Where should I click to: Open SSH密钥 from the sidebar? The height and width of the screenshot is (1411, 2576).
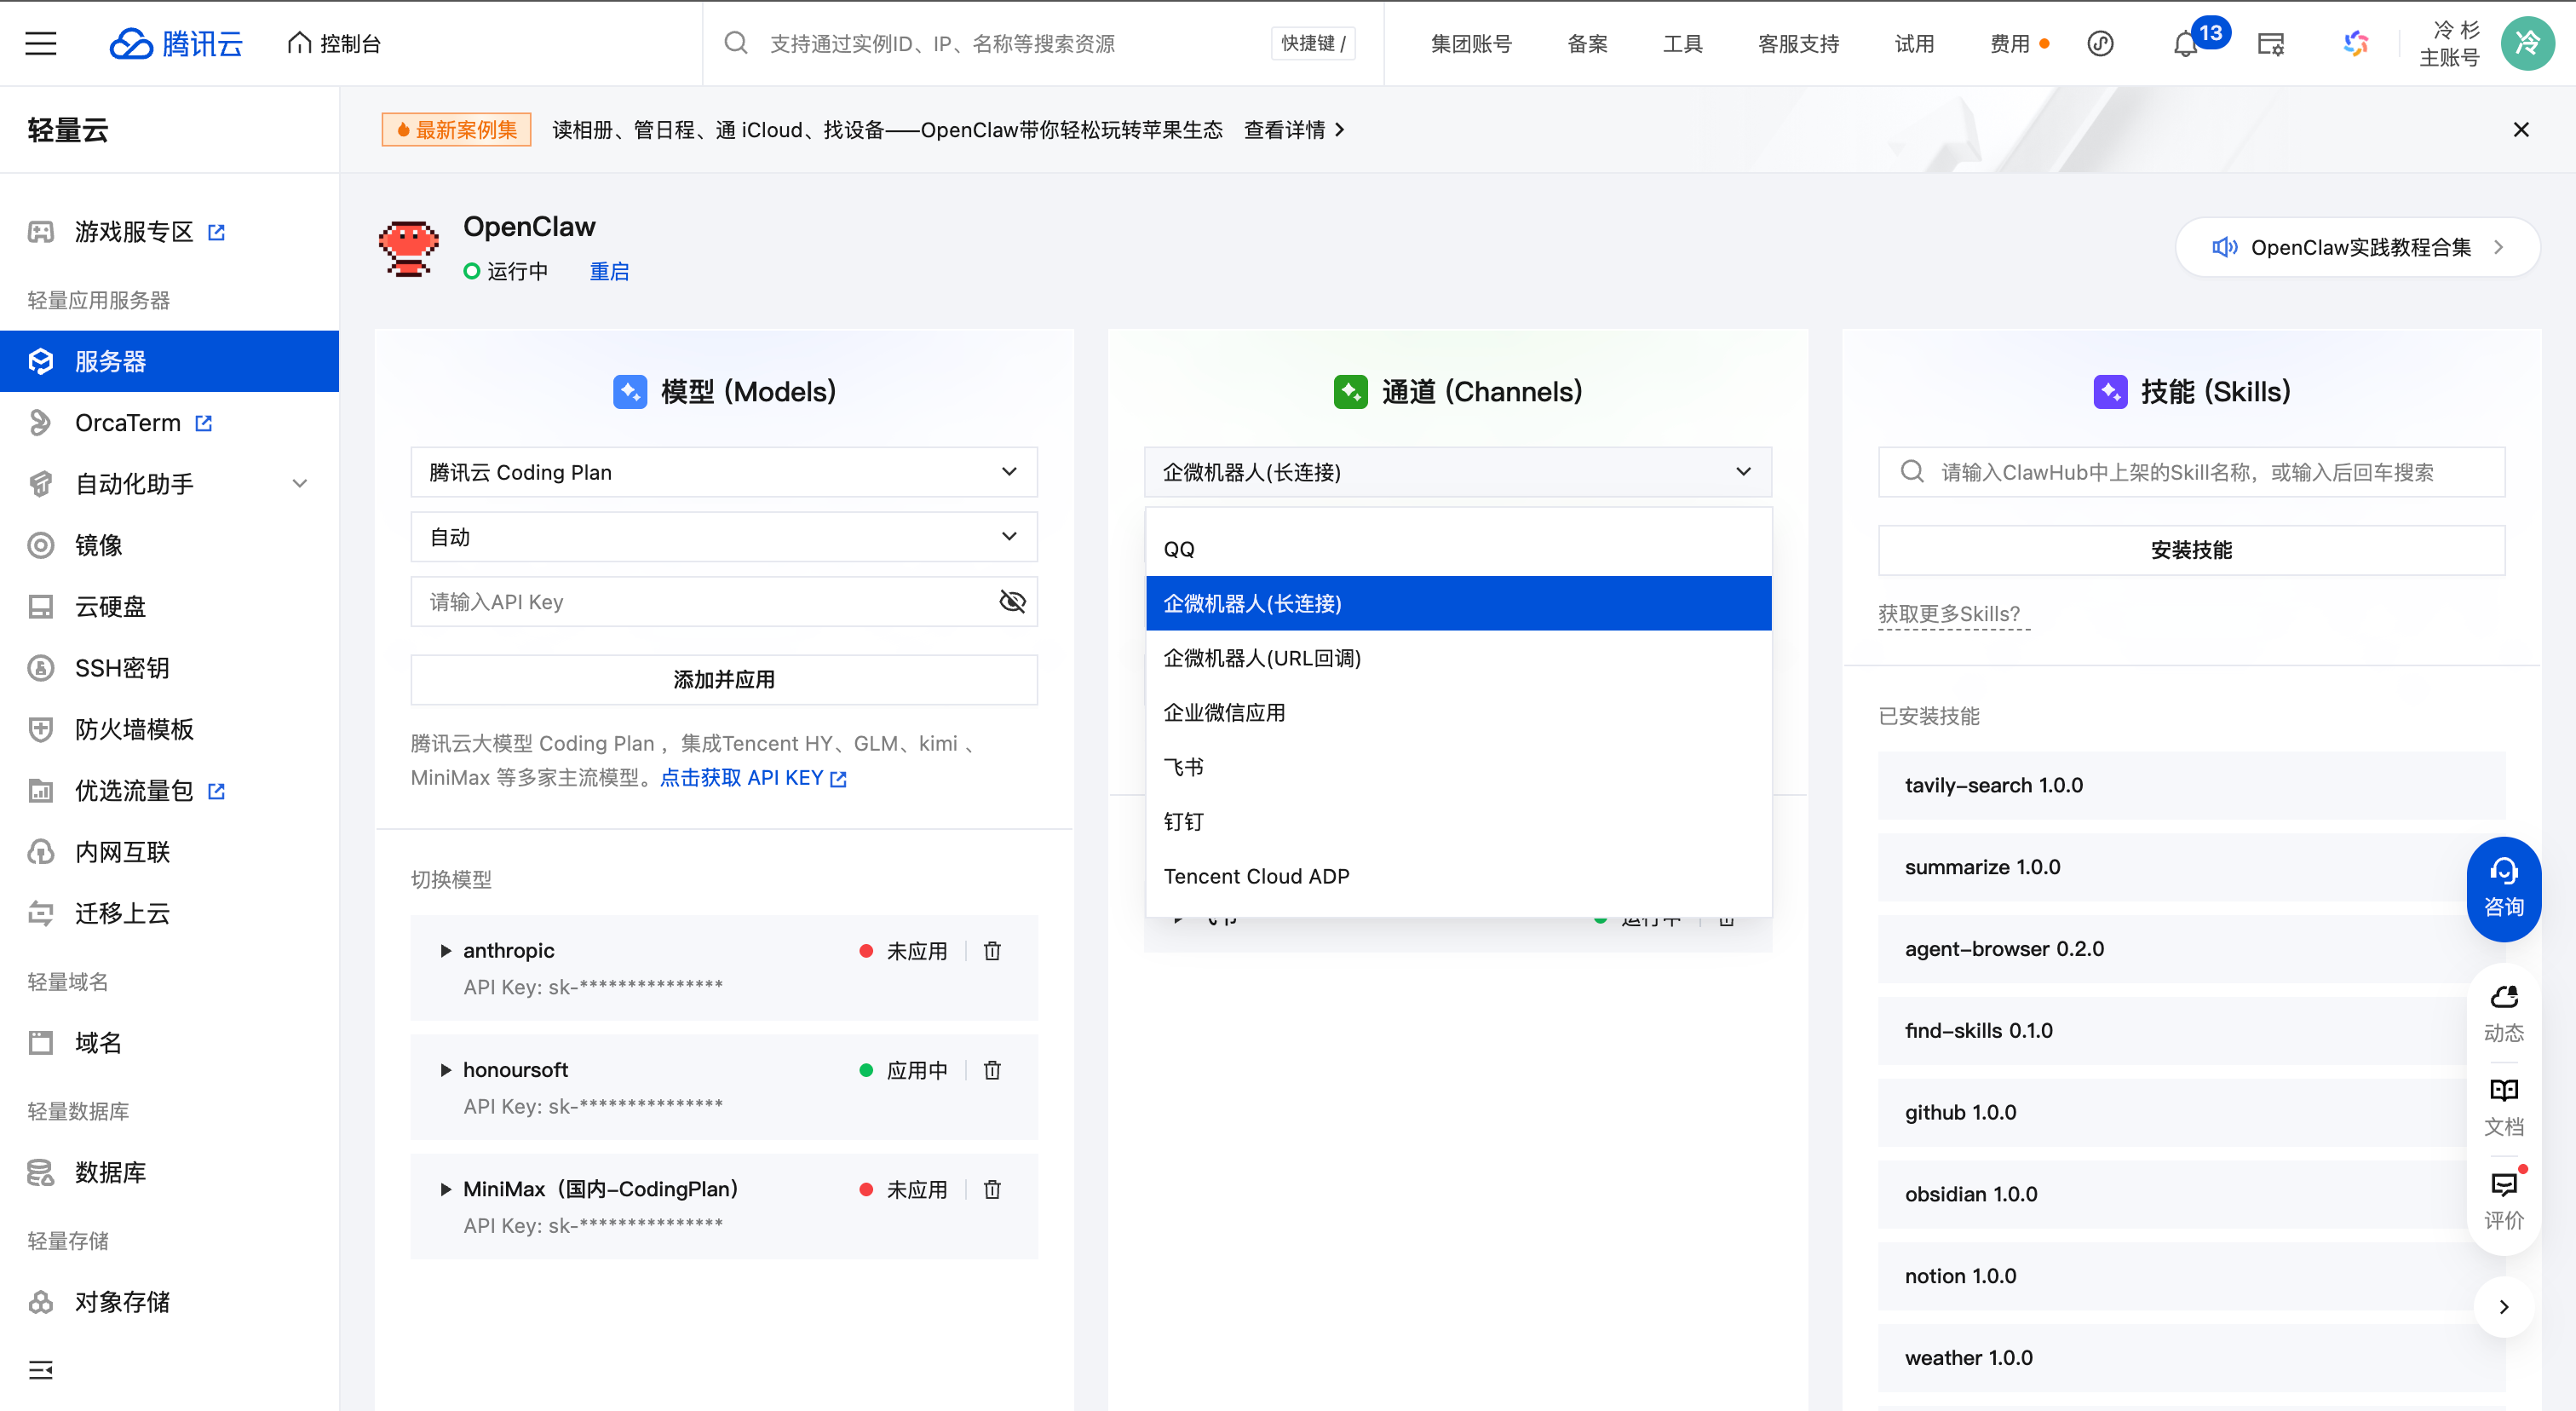[x=121, y=668]
